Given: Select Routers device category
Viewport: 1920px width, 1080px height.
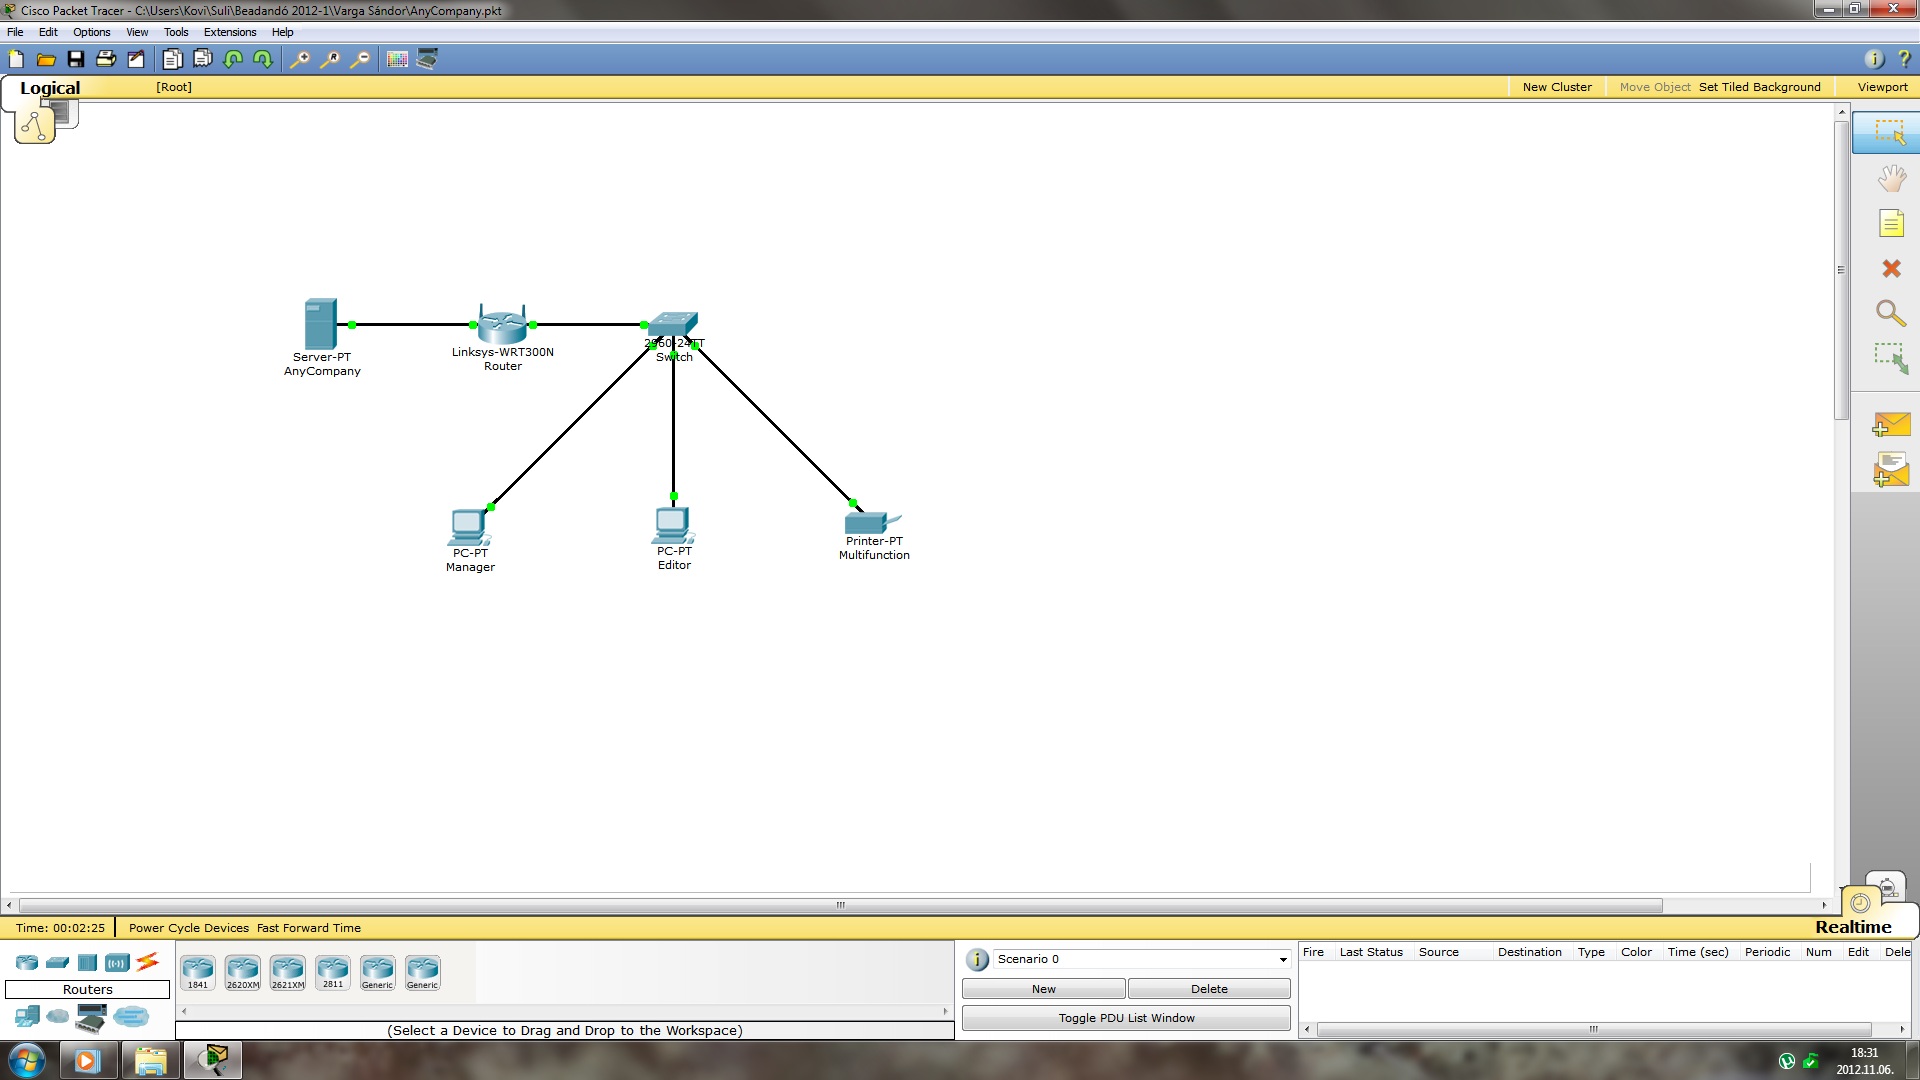Looking at the screenshot, I should coord(27,963).
